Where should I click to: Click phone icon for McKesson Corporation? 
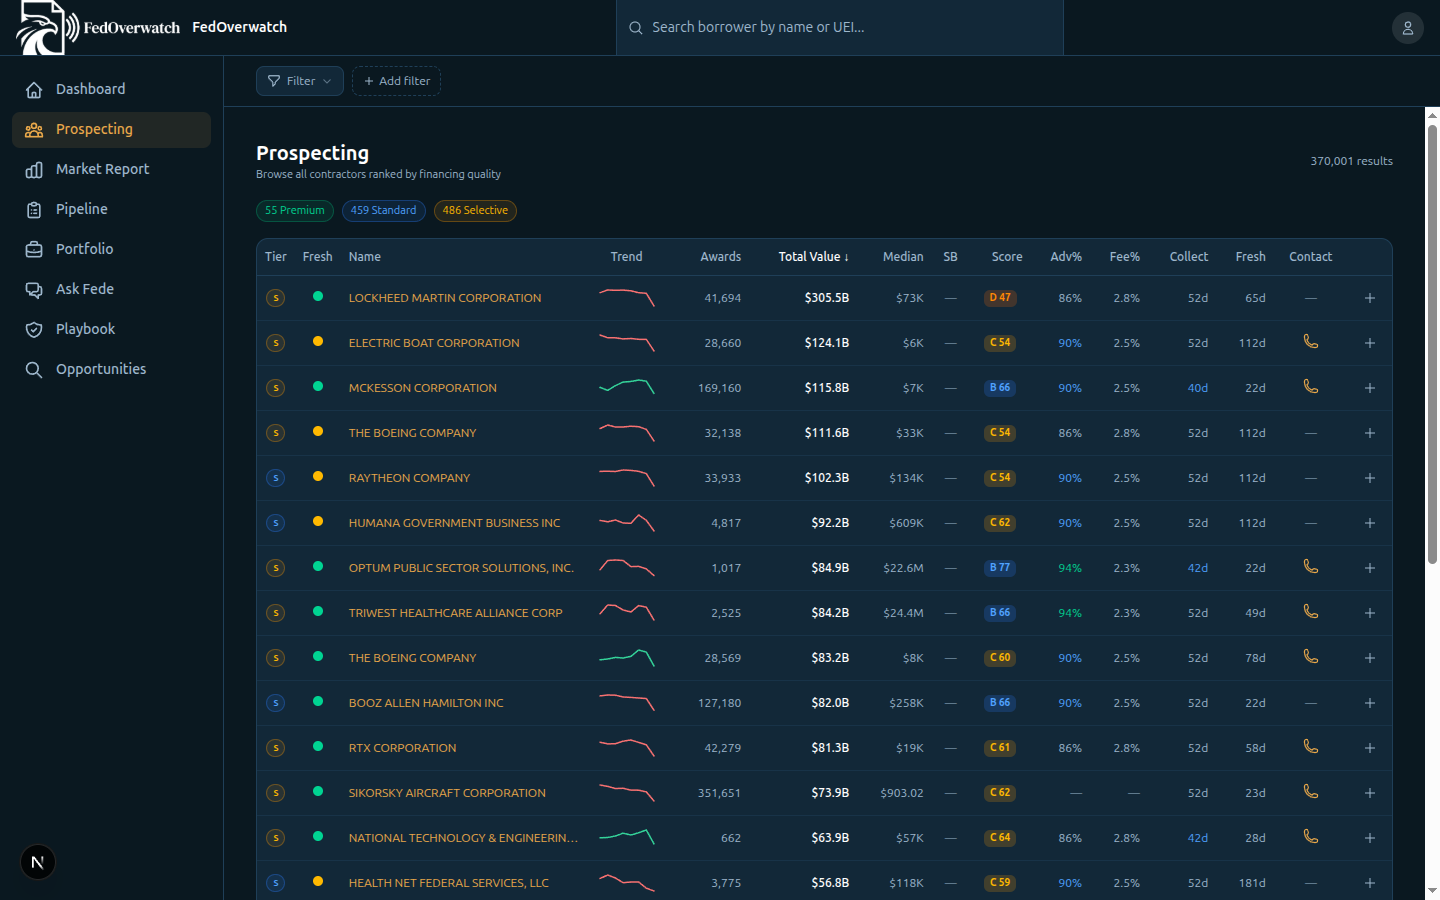(x=1310, y=387)
